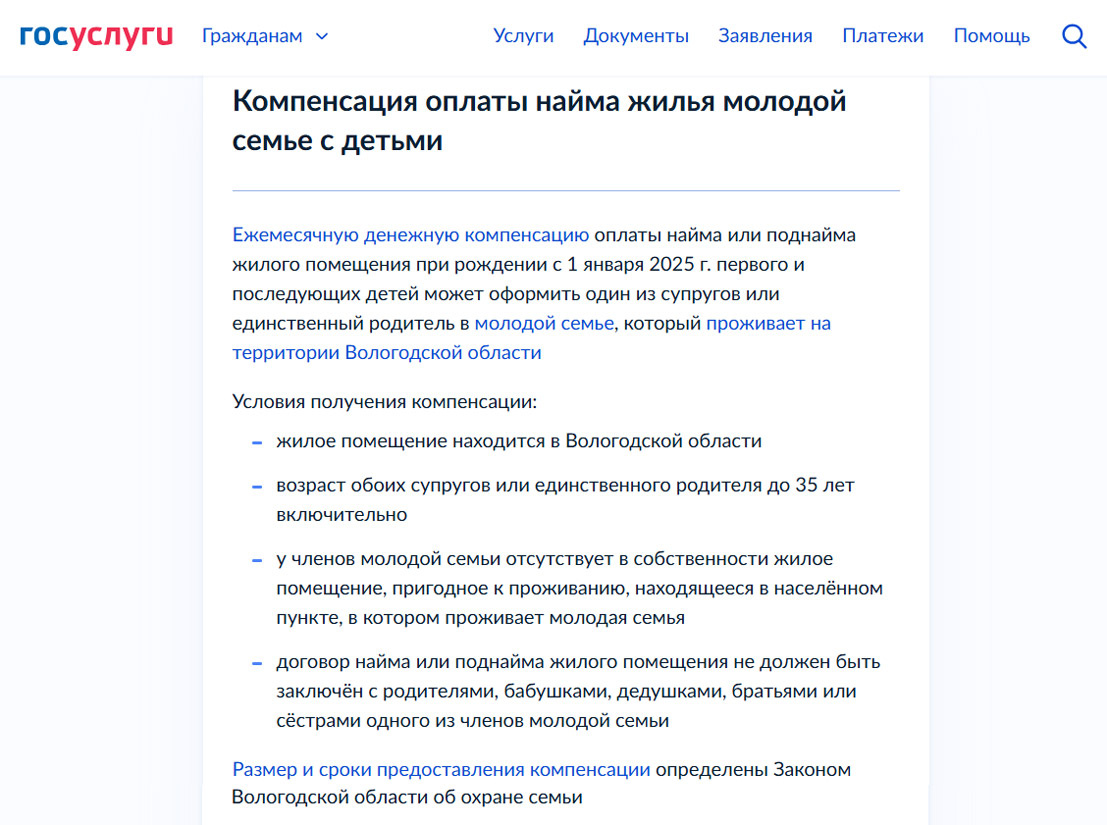
Task: Open the Помощь section
Action: [992, 35]
